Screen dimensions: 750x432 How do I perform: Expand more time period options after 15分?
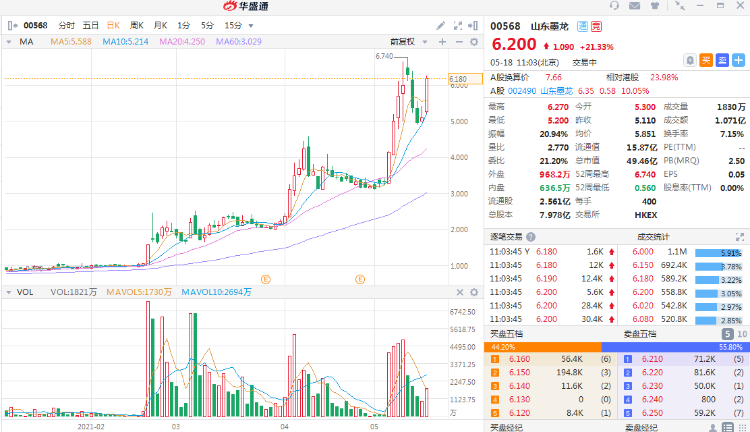point(251,25)
